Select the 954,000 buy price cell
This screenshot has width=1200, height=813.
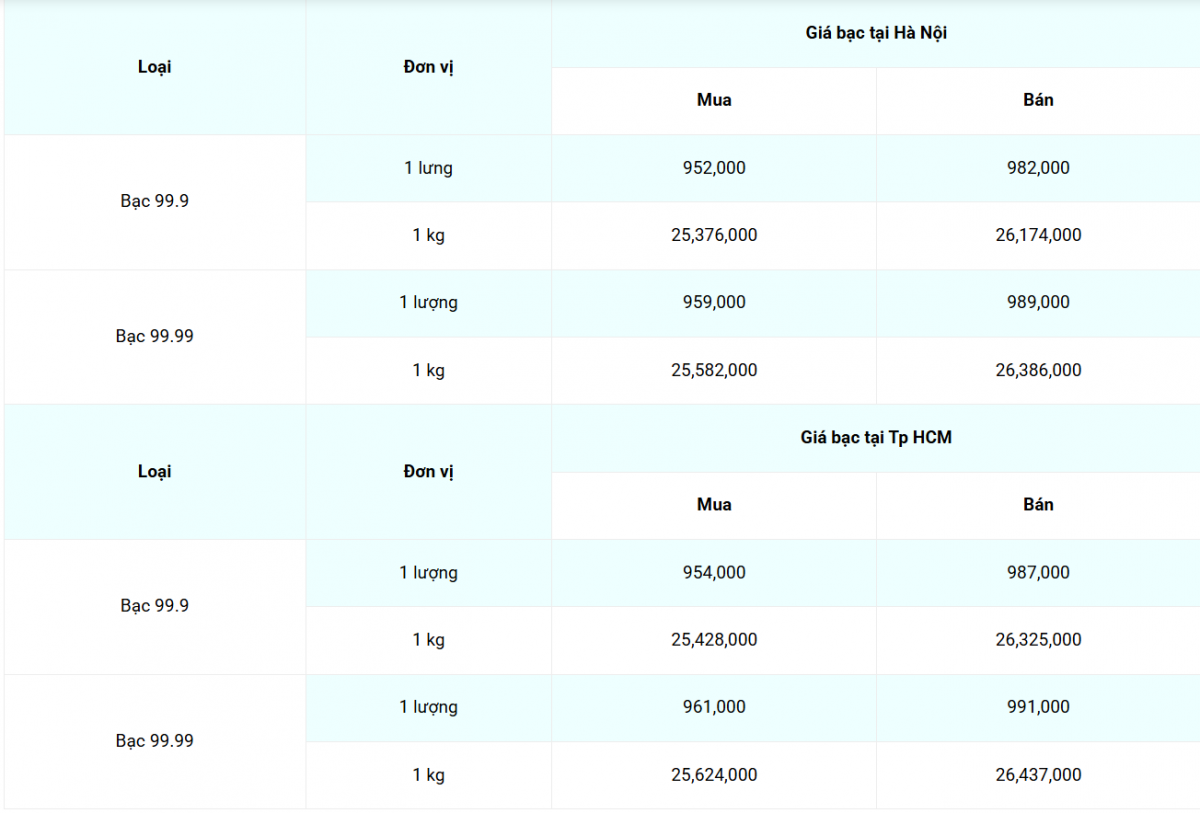click(714, 572)
